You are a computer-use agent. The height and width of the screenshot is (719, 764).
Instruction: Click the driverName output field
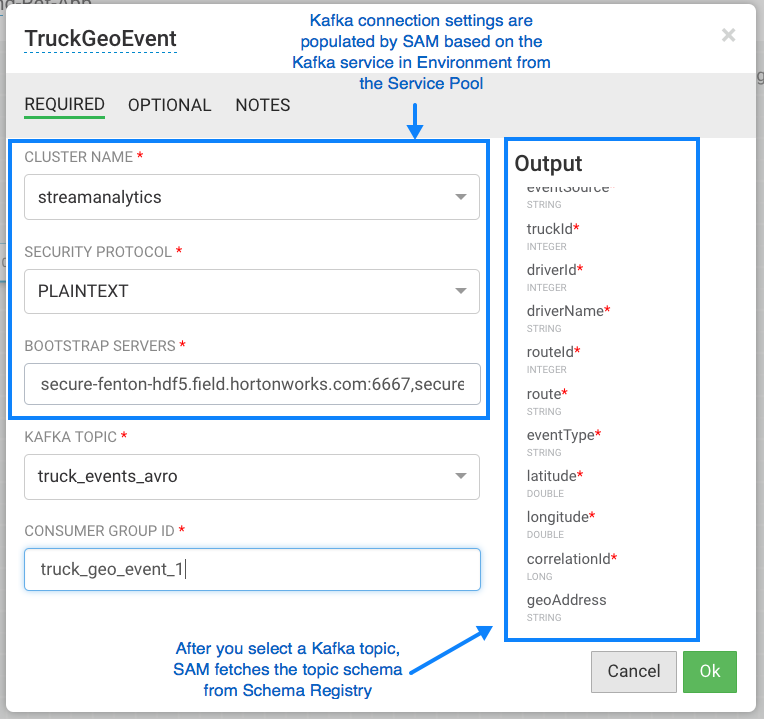click(566, 311)
